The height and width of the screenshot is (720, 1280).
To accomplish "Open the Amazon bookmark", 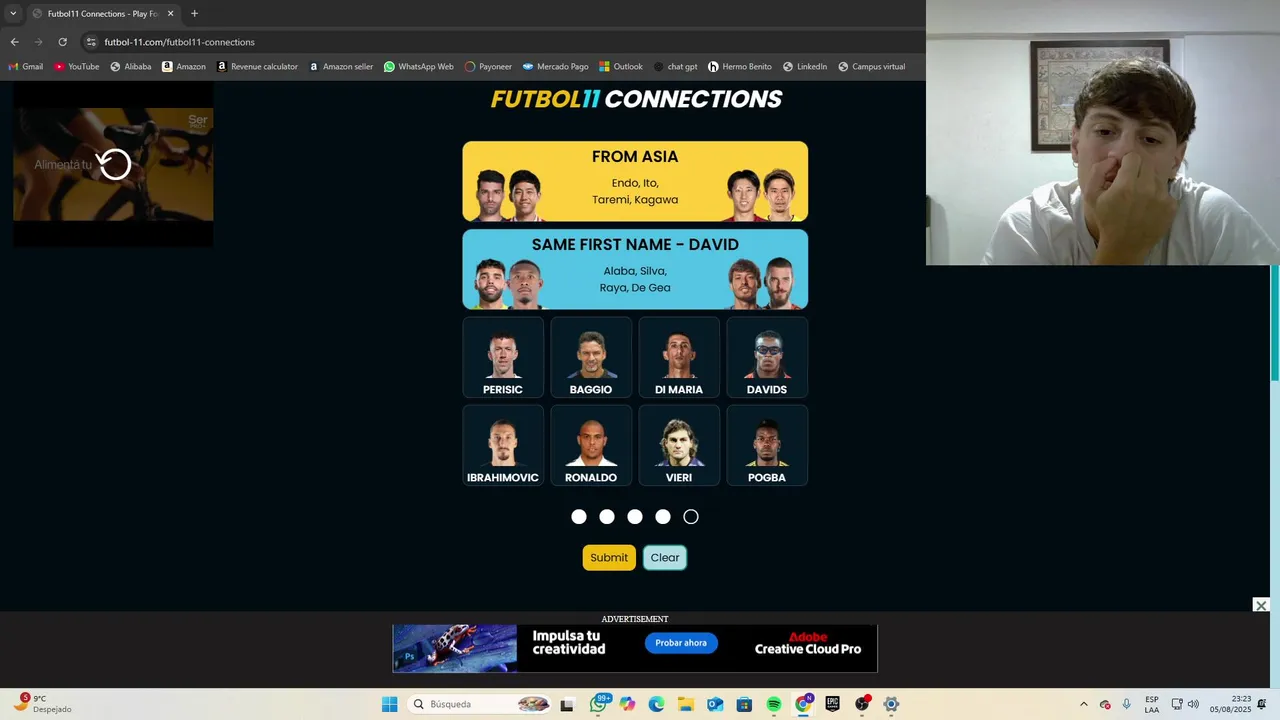I will 184,67.
